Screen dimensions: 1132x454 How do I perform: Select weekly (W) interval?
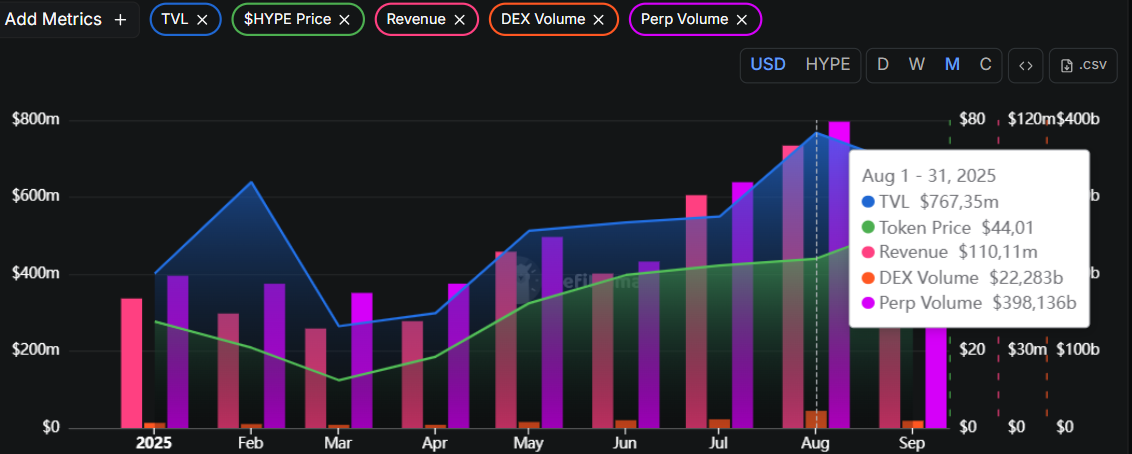coord(916,64)
